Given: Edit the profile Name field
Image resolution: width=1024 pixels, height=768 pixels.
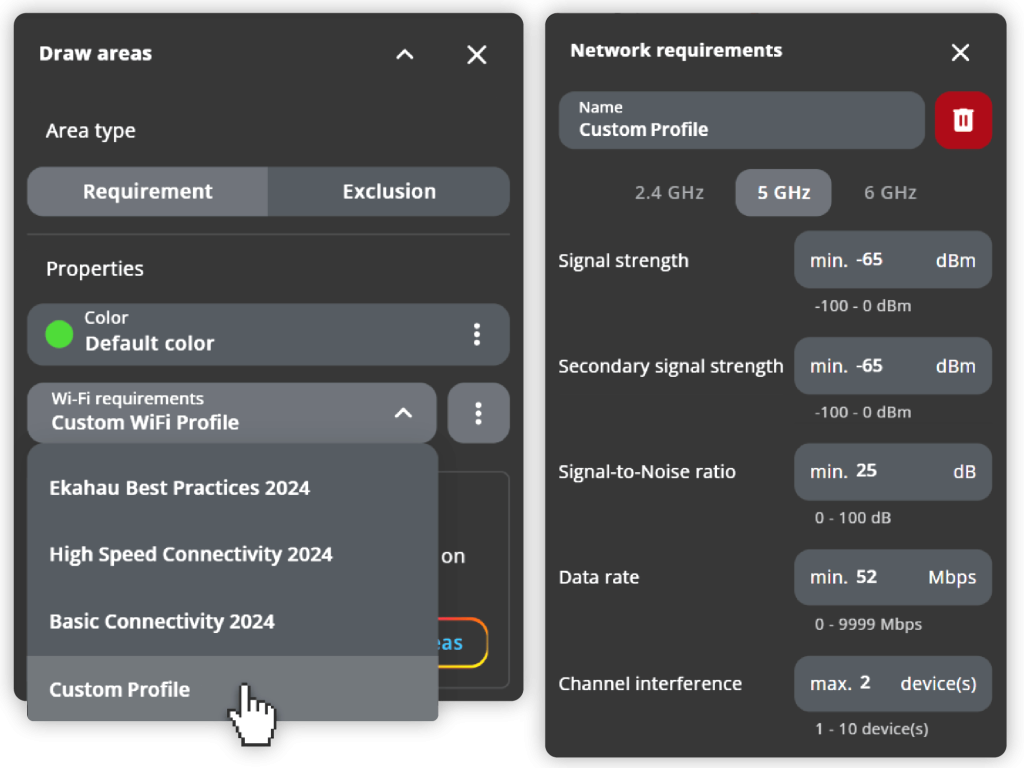Looking at the screenshot, I should (741, 121).
